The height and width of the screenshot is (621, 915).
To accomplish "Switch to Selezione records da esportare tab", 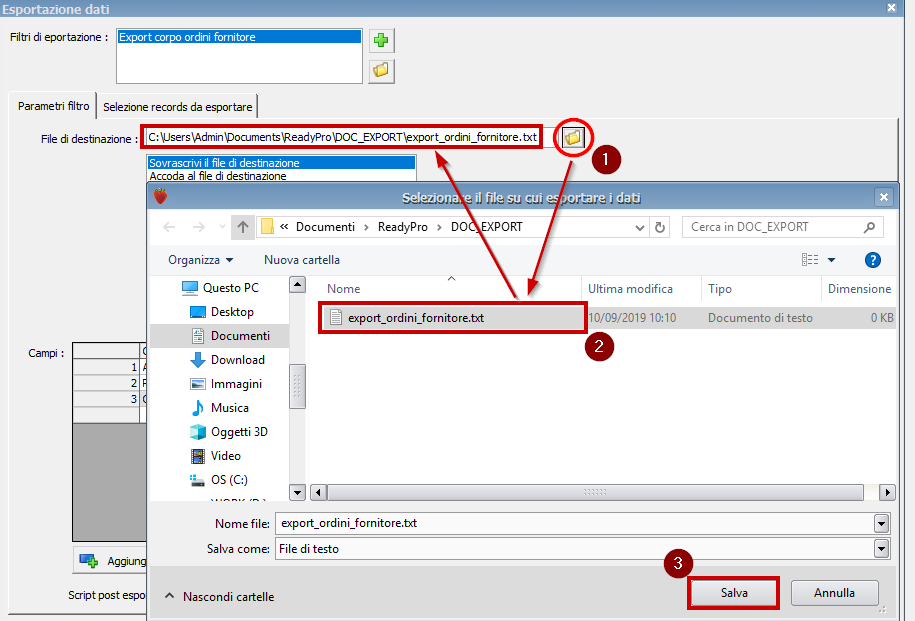I will click(177, 106).
